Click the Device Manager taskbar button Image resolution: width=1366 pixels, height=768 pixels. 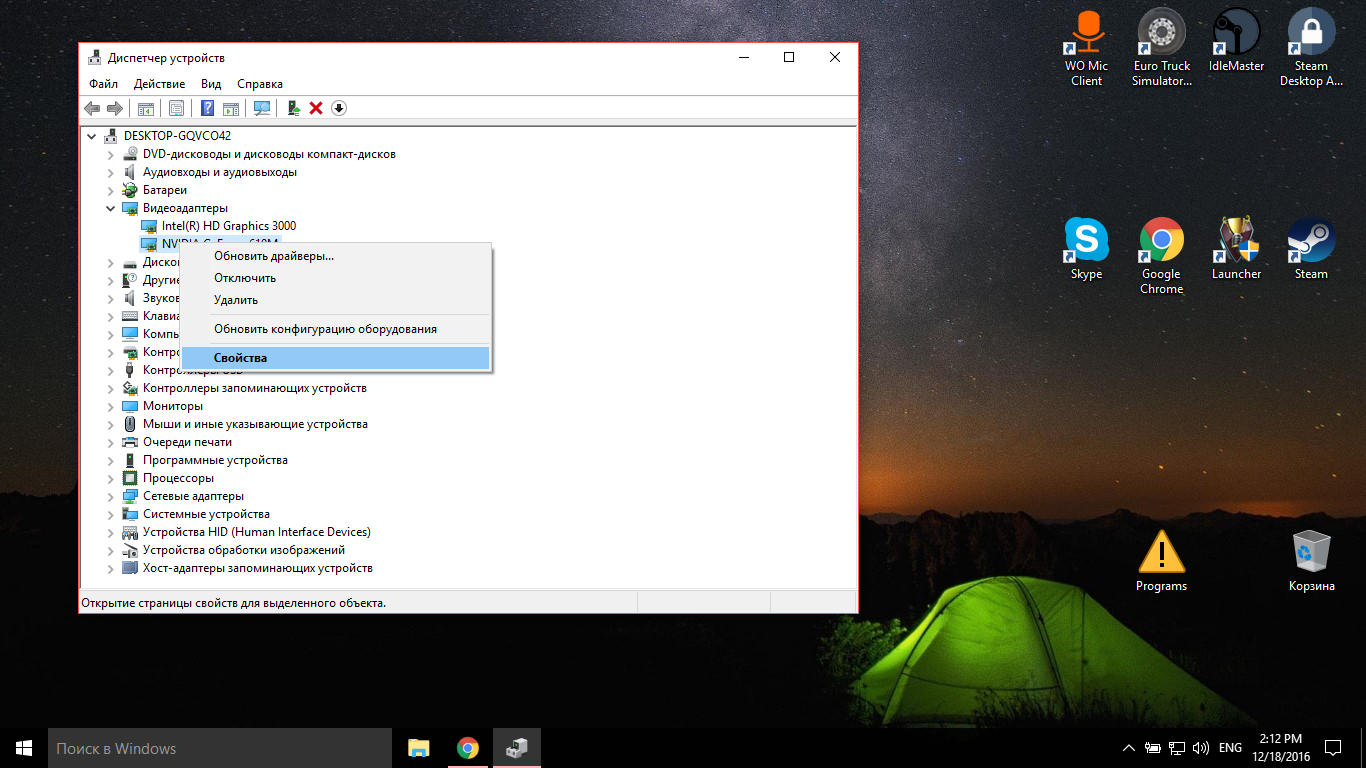[516, 748]
